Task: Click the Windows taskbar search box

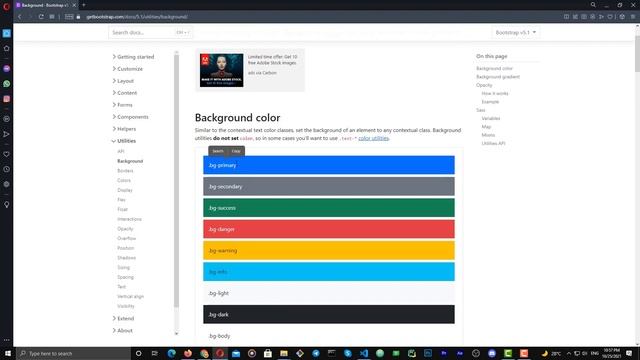Action: click(x=74, y=353)
